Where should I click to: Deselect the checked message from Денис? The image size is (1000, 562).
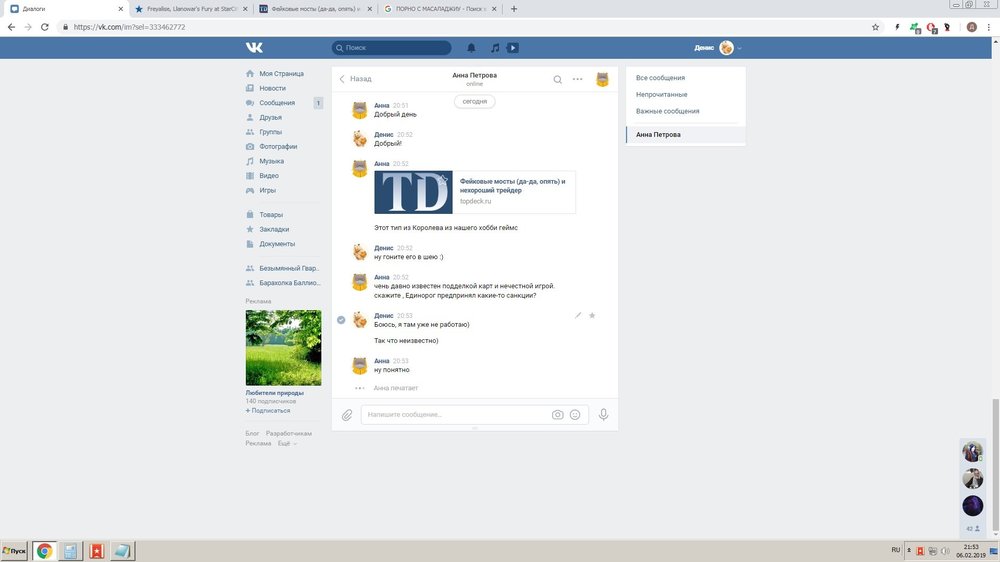click(x=341, y=320)
